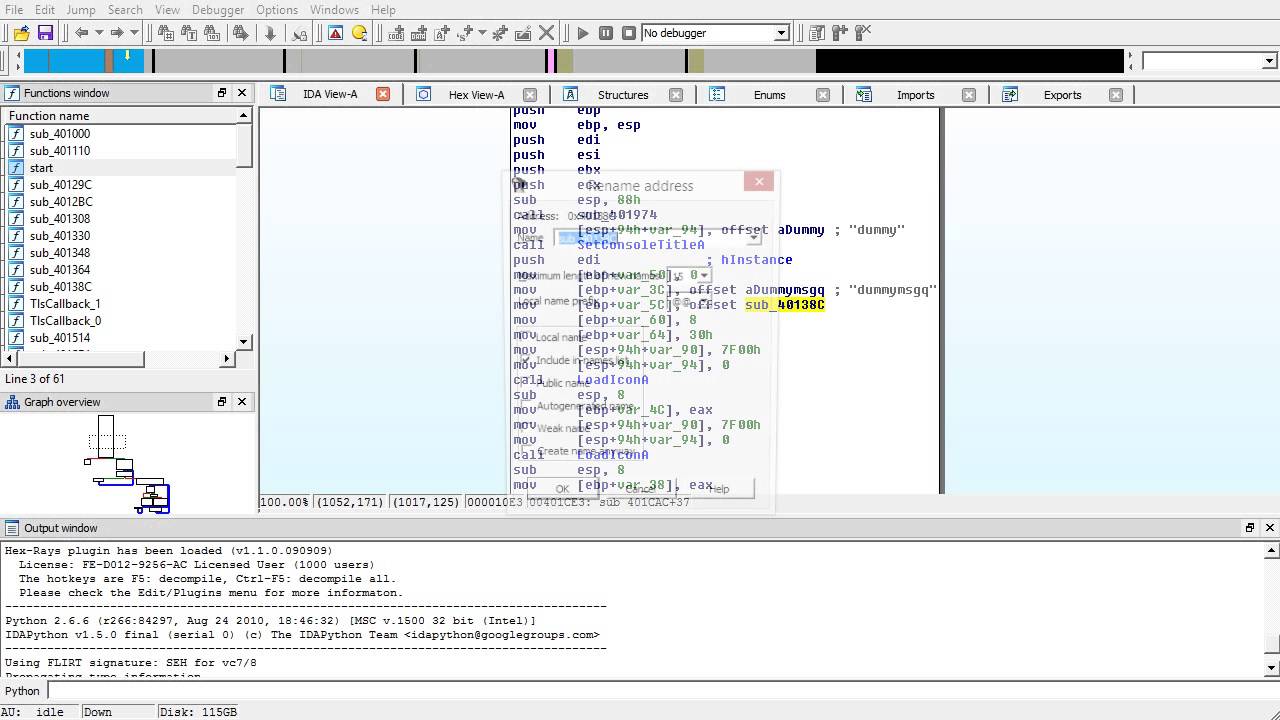1280x720 pixels.
Task: Open the back-history dropdown arrow
Action: pyautogui.click(x=99, y=33)
